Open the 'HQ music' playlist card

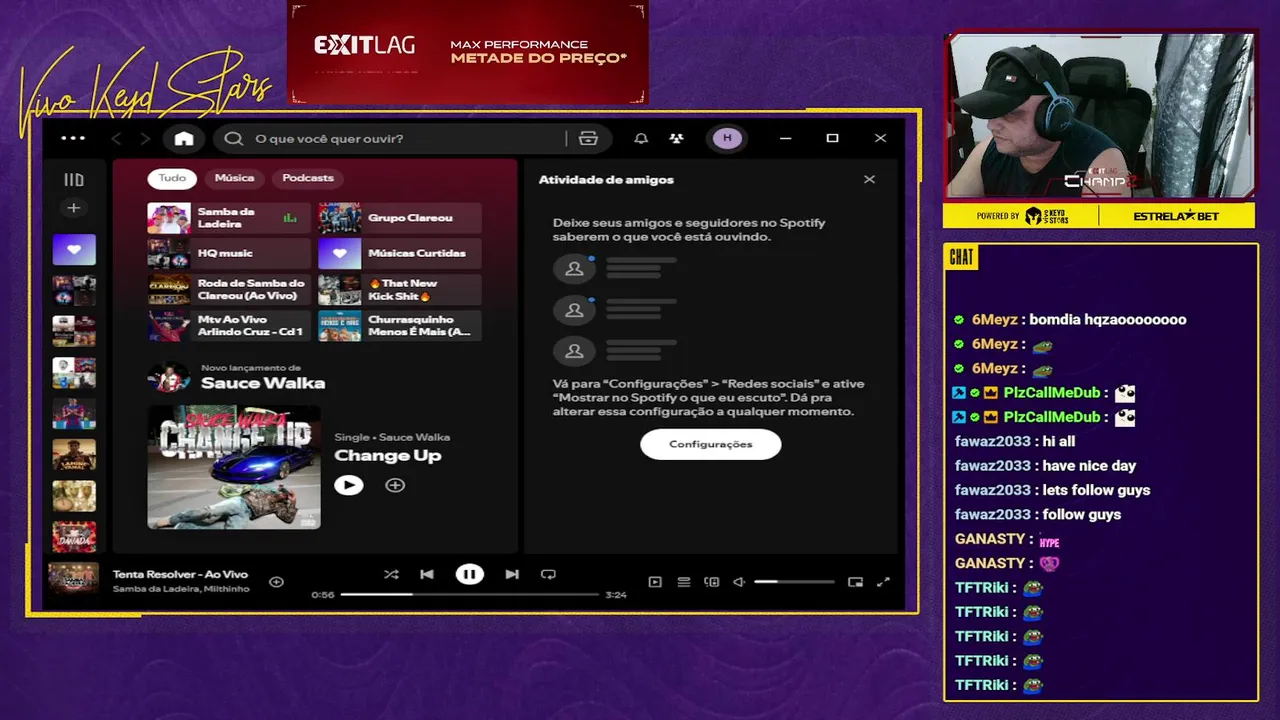click(229, 254)
